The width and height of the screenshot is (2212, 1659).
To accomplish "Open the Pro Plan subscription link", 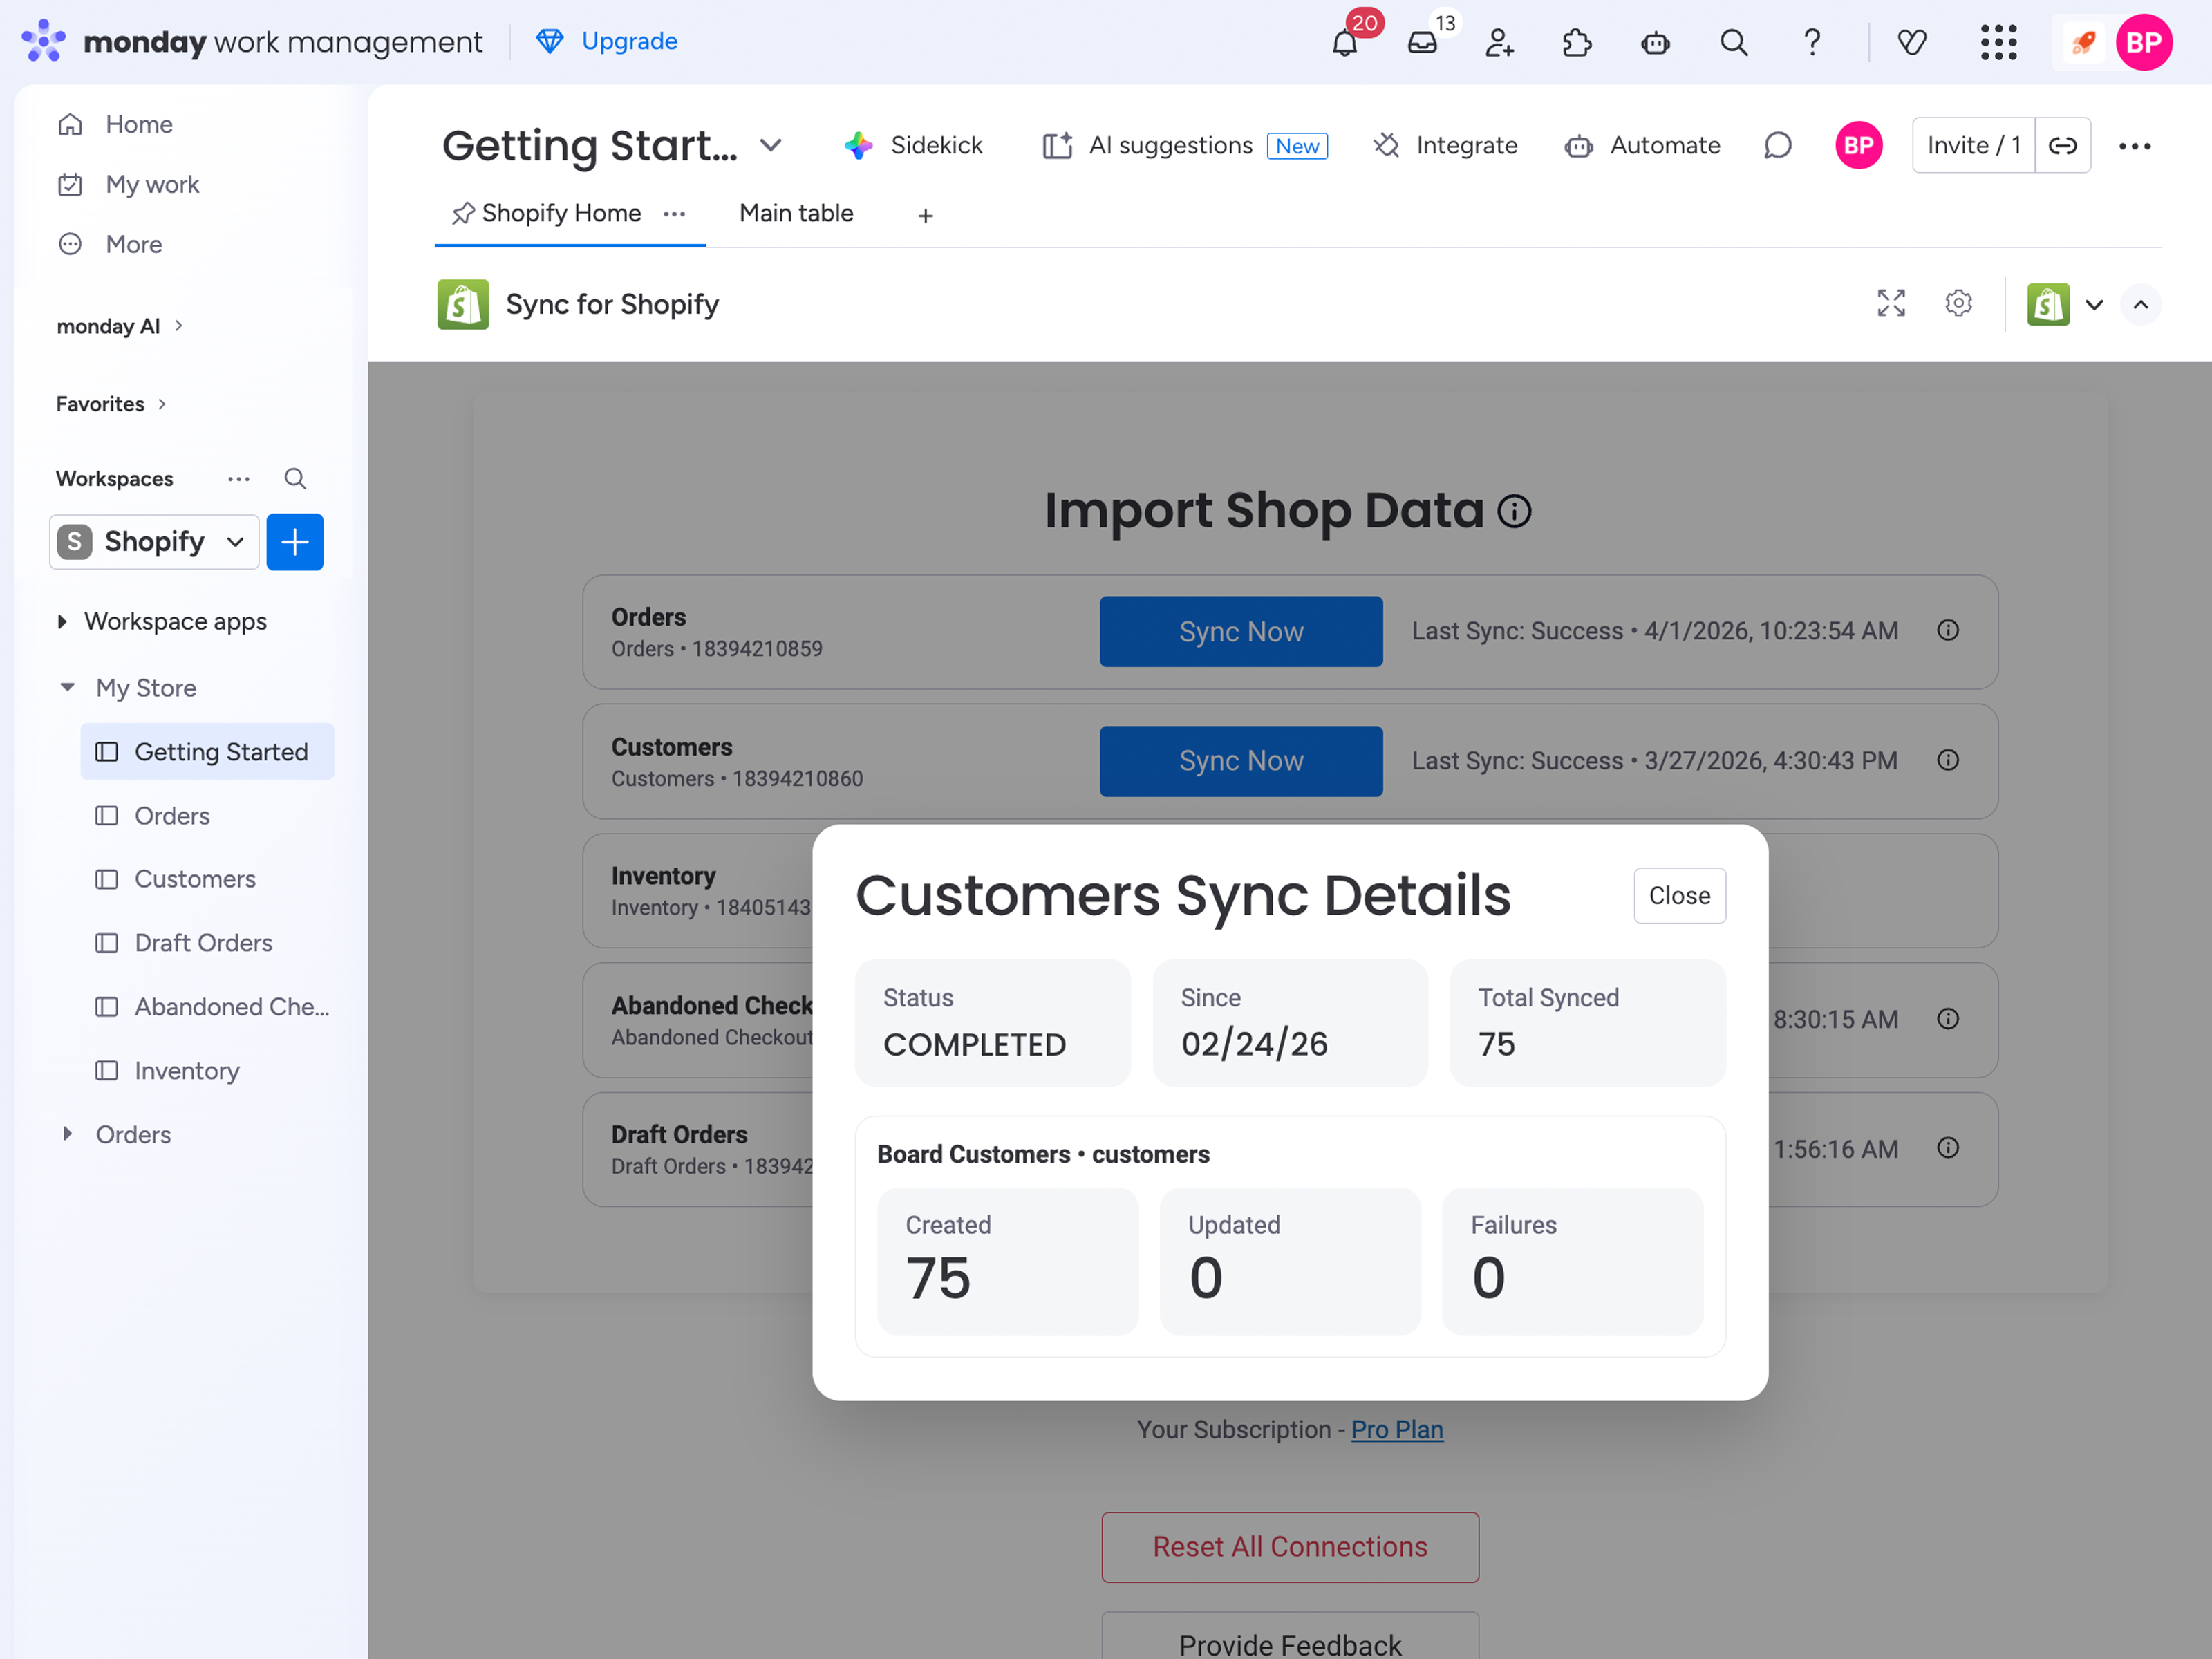I will click(x=1396, y=1429).
